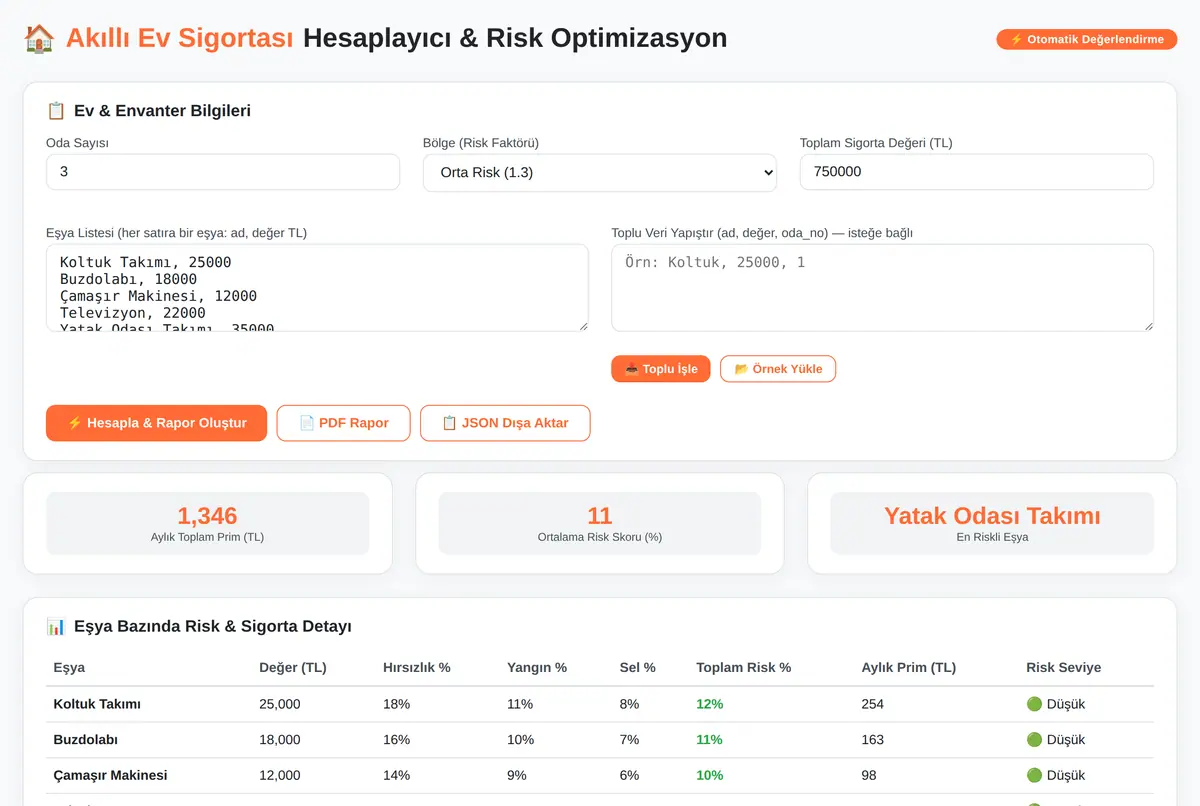Click the green circle in Buzdolabı row
This screenshot has height=806, width=1200.
click(x=1034, y=740)
